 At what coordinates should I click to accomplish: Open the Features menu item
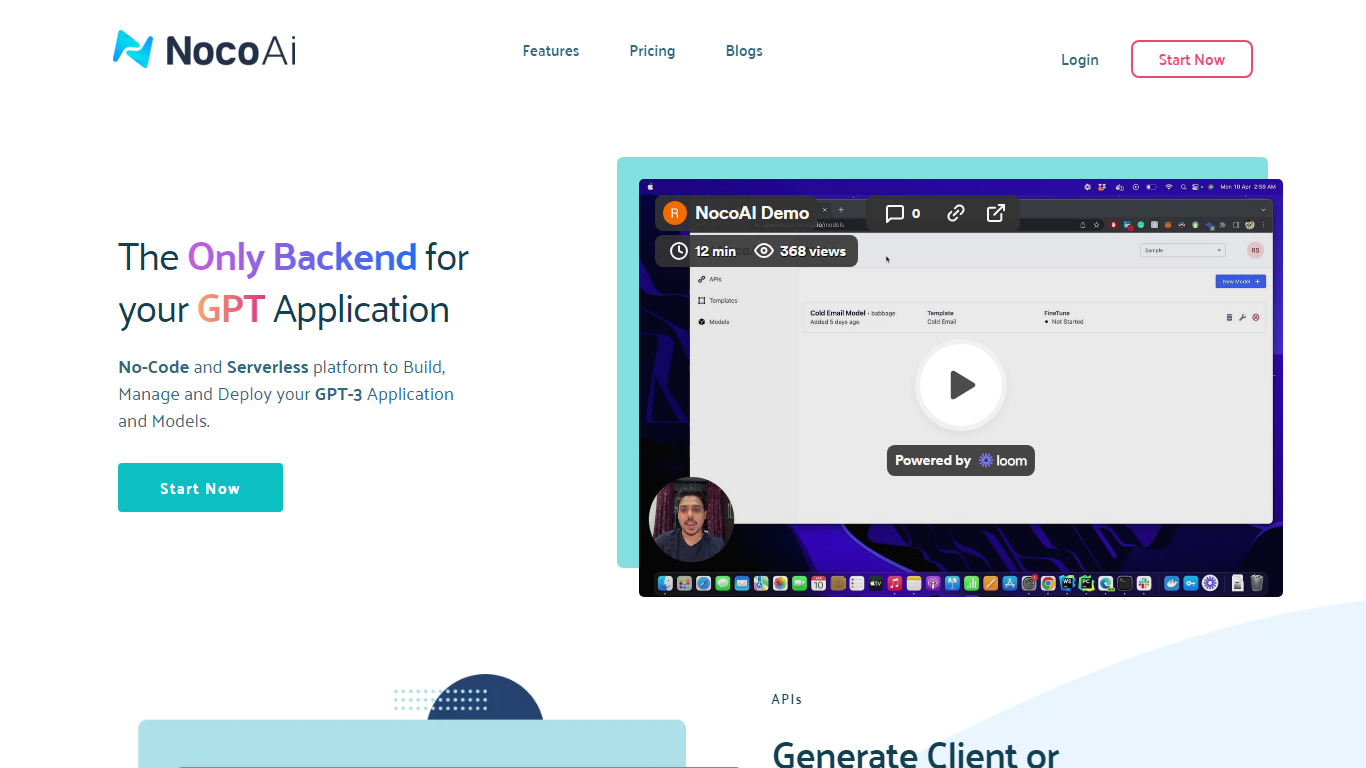pos(551,51)
